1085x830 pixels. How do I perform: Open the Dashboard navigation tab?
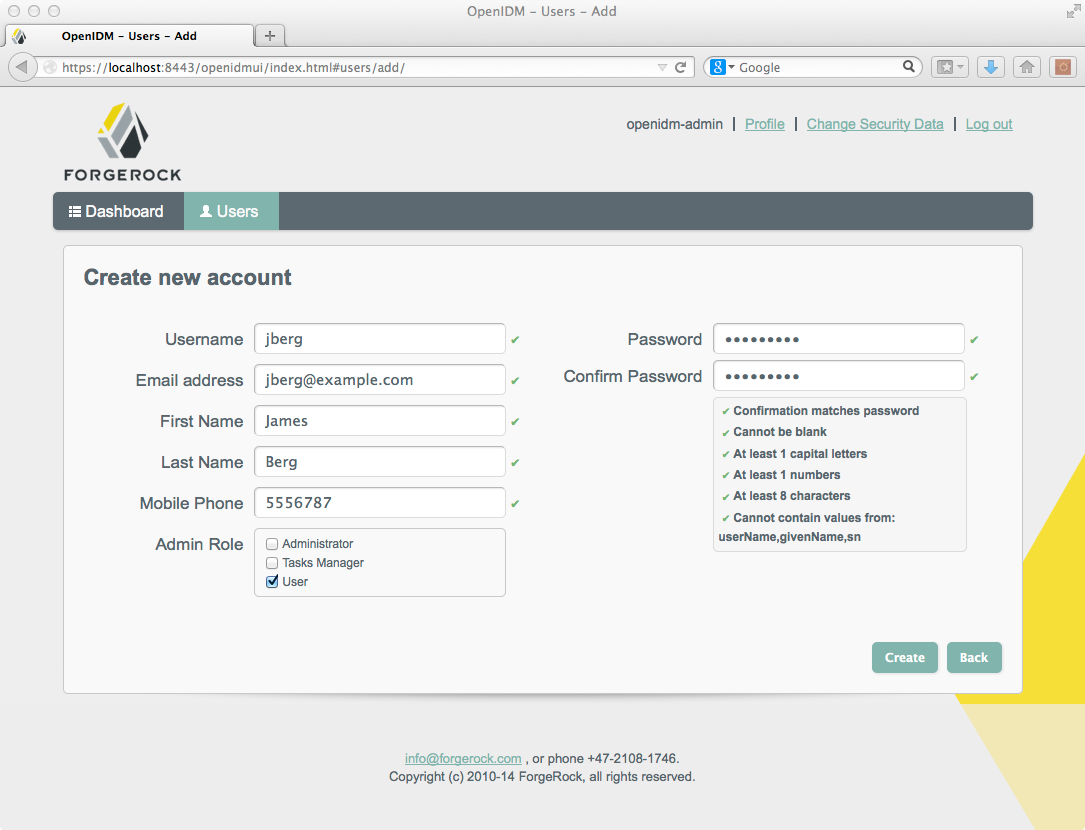click(x=116, y=211)
